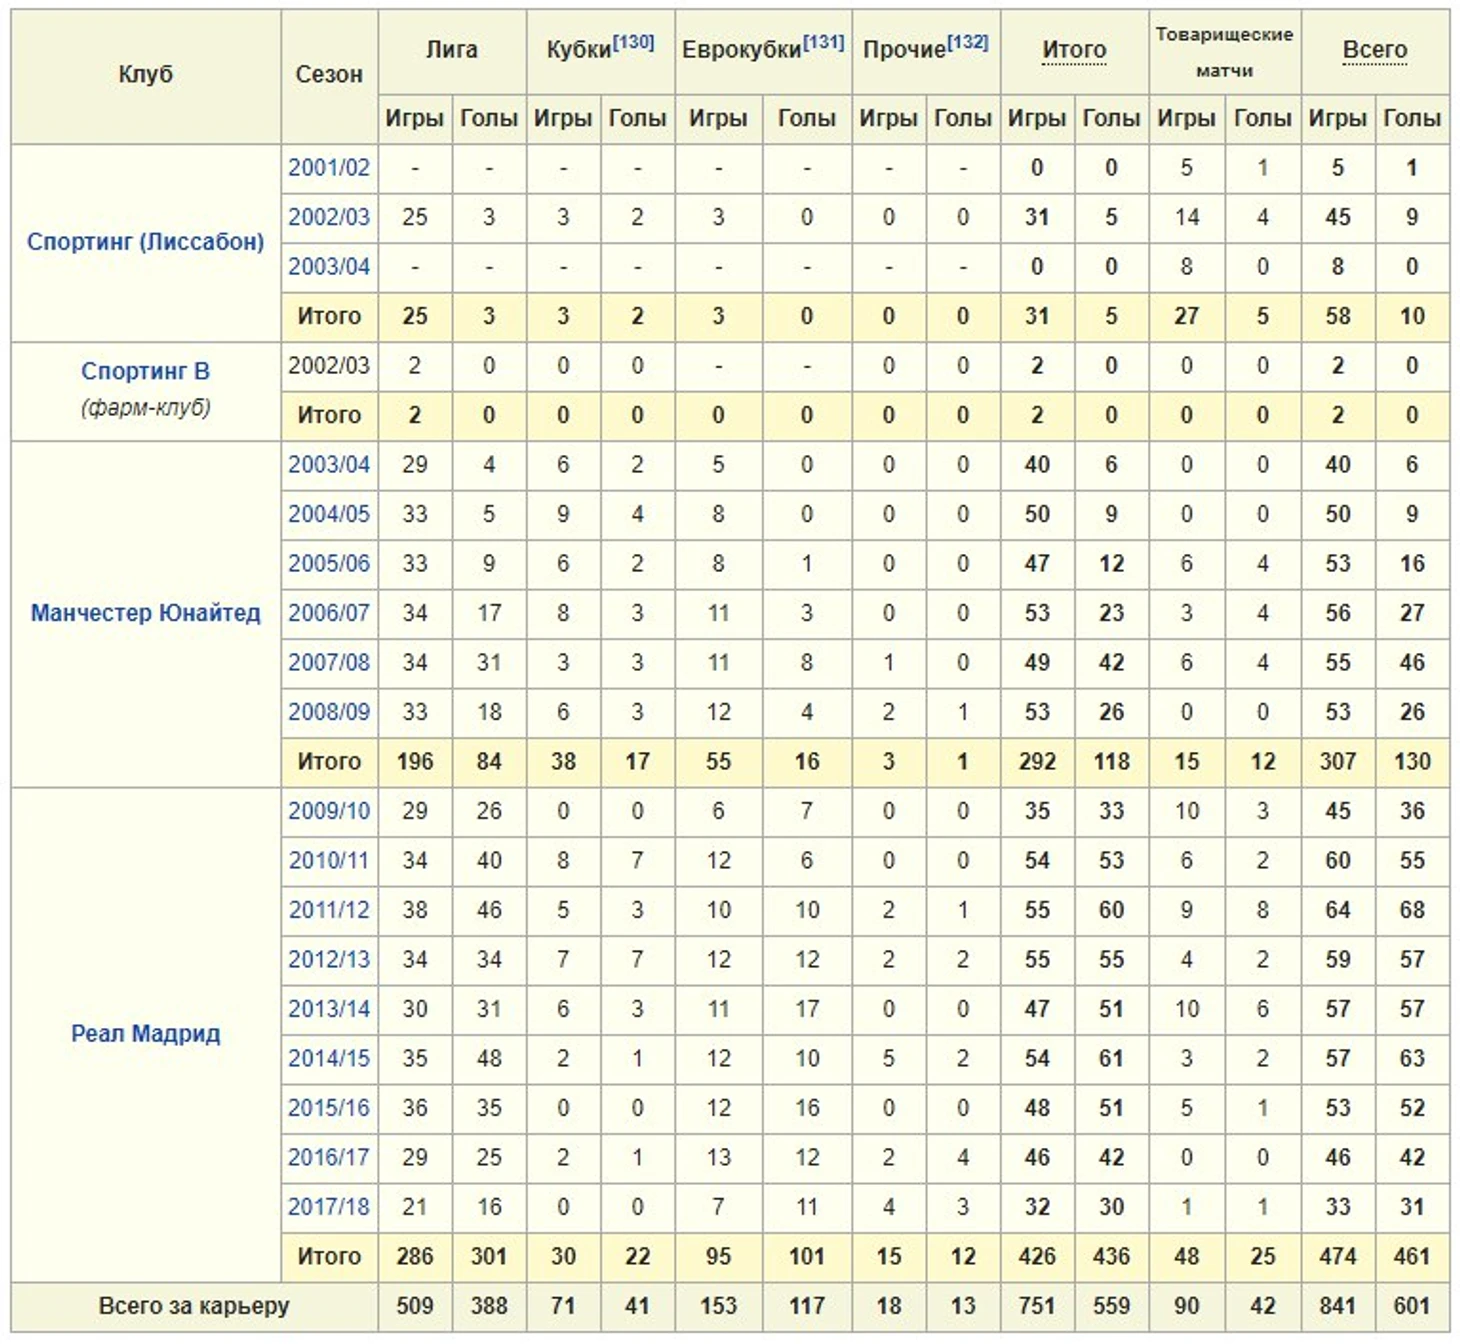Click the Лига column header
The height and width of the screenshot is (1344, 1460).
[x=452, y=50]
